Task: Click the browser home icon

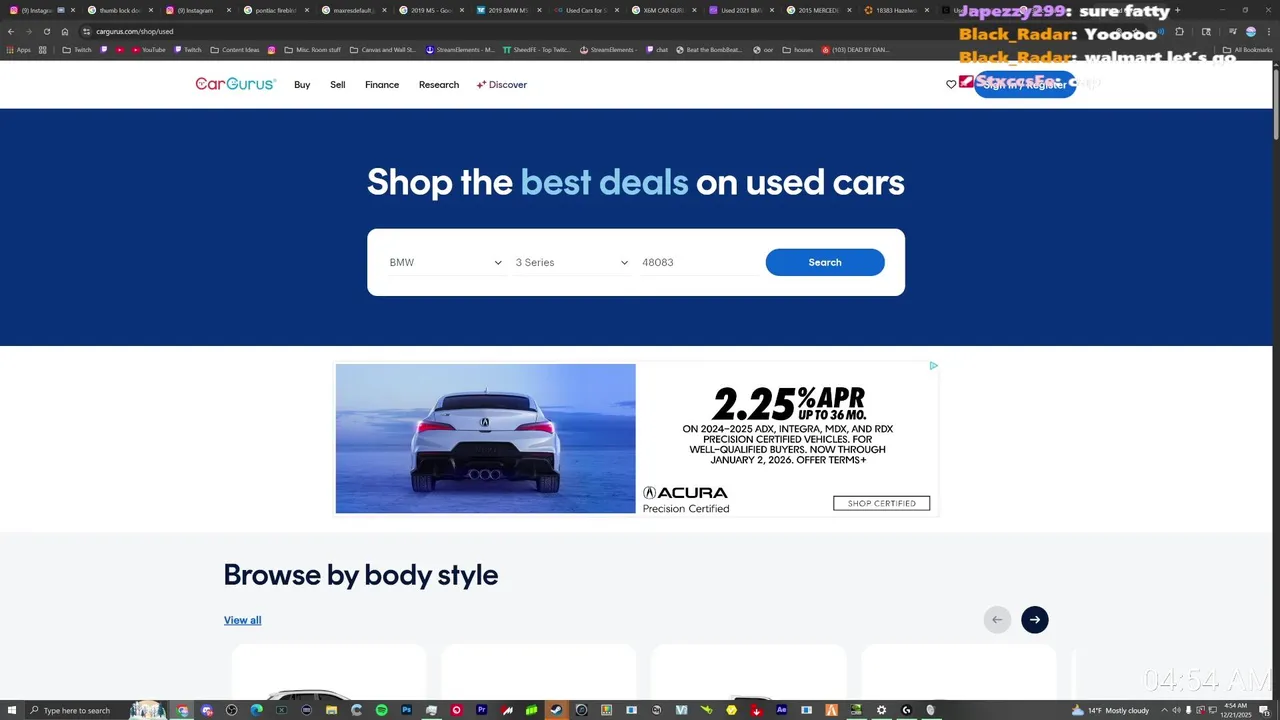Action: (x=65, y=31)
